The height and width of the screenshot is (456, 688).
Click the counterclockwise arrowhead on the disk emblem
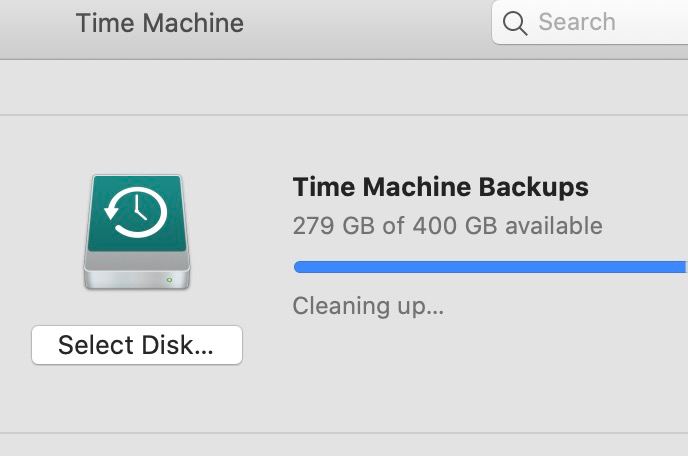(x=111, y=212)
